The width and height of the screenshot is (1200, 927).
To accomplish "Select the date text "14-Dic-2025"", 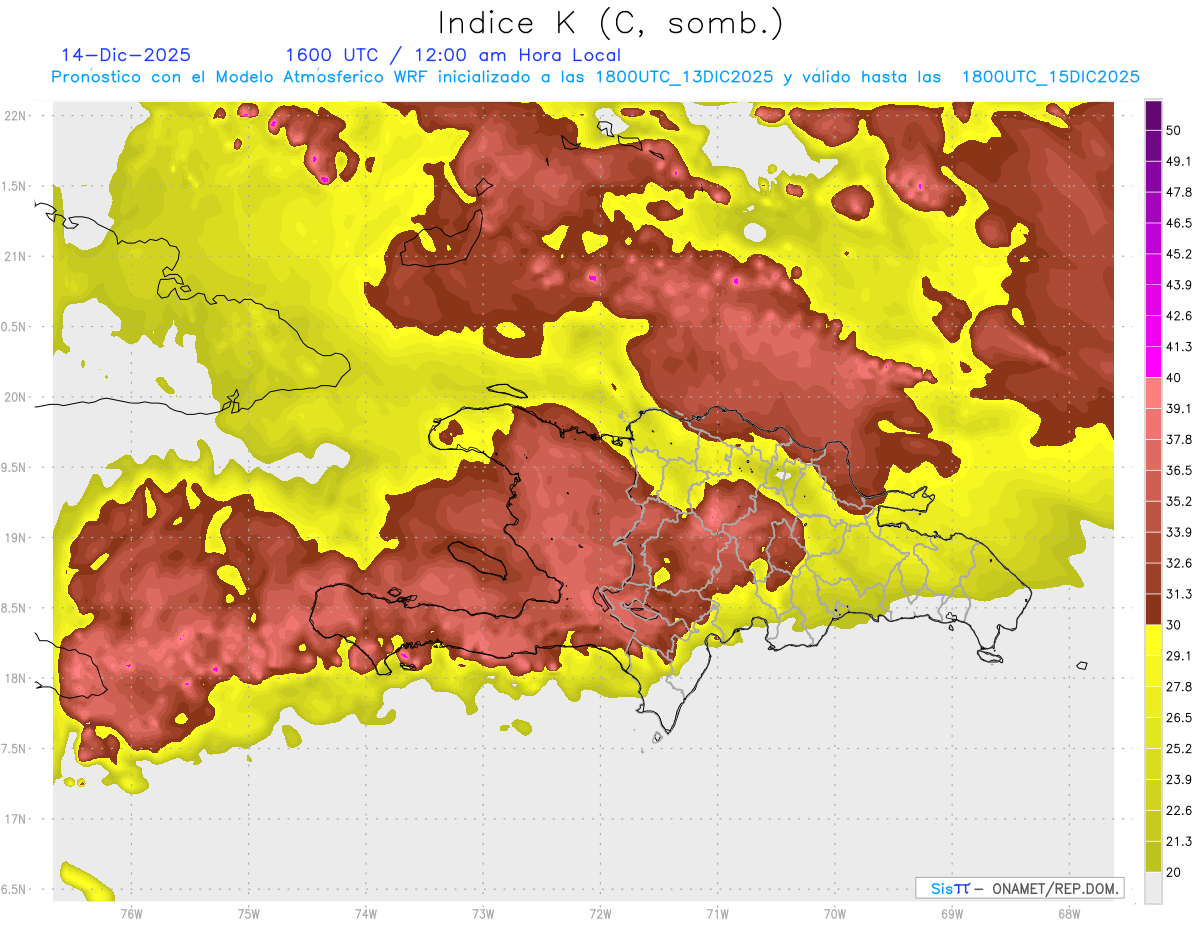I will click(126, 55).
